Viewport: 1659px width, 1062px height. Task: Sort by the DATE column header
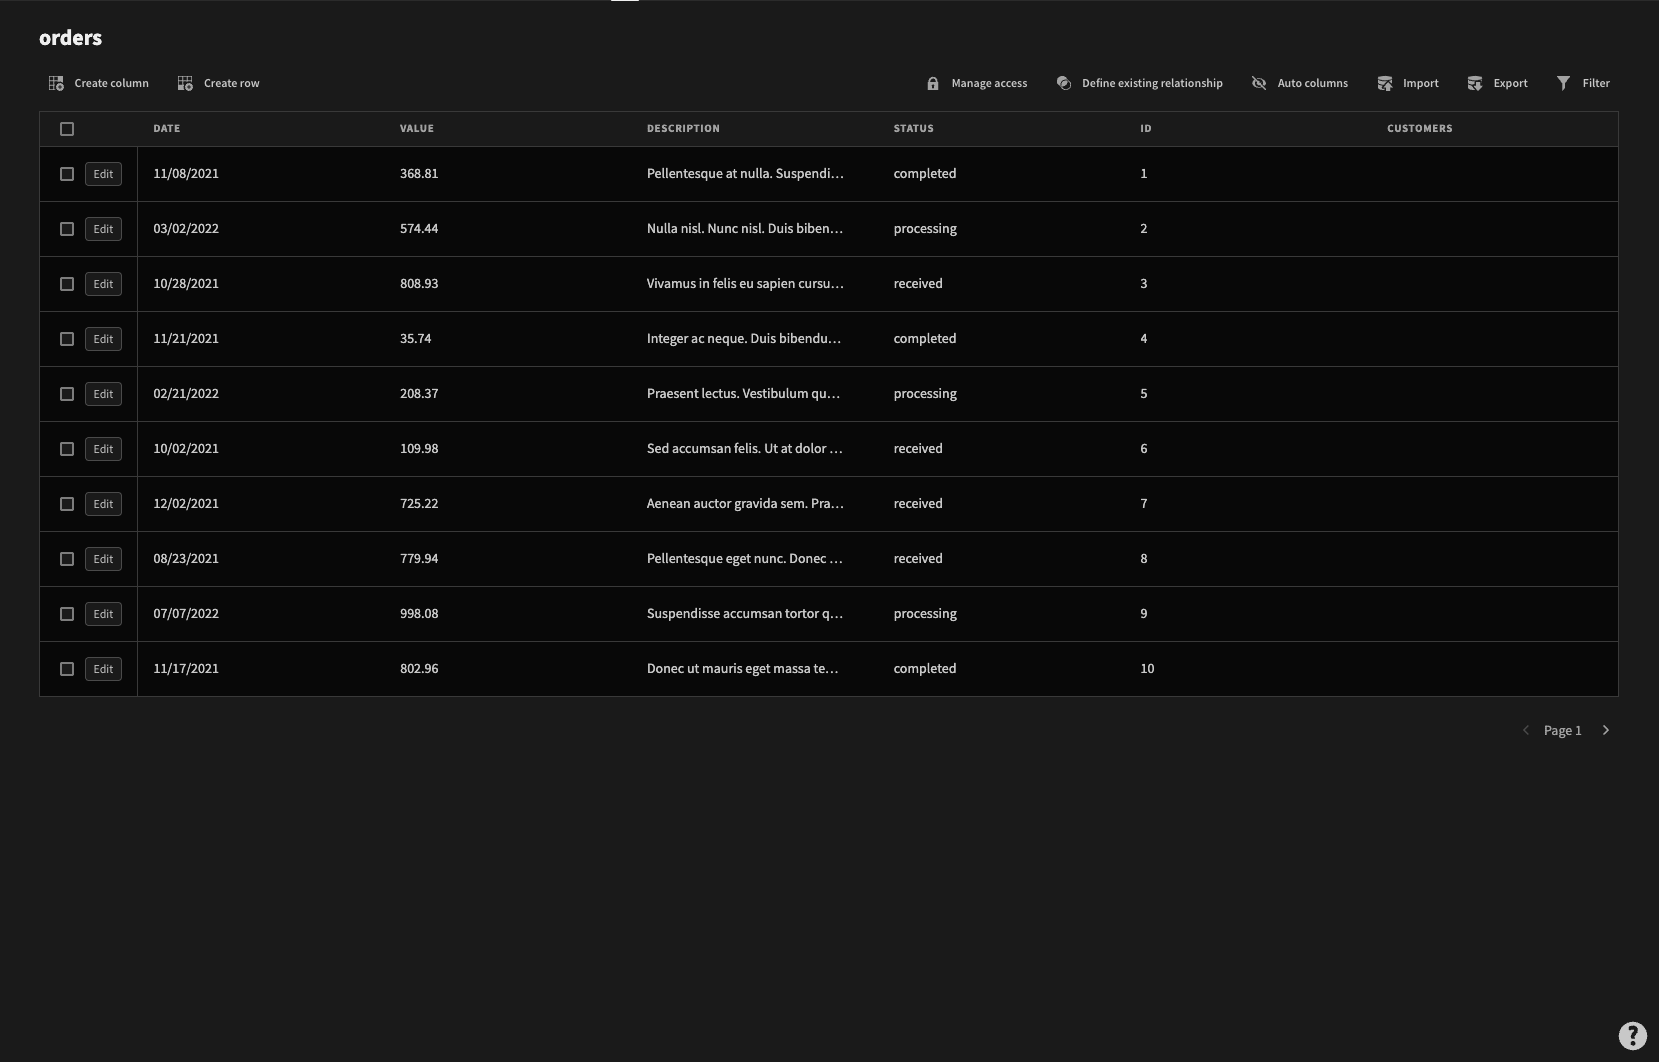(x=167, y=128)
